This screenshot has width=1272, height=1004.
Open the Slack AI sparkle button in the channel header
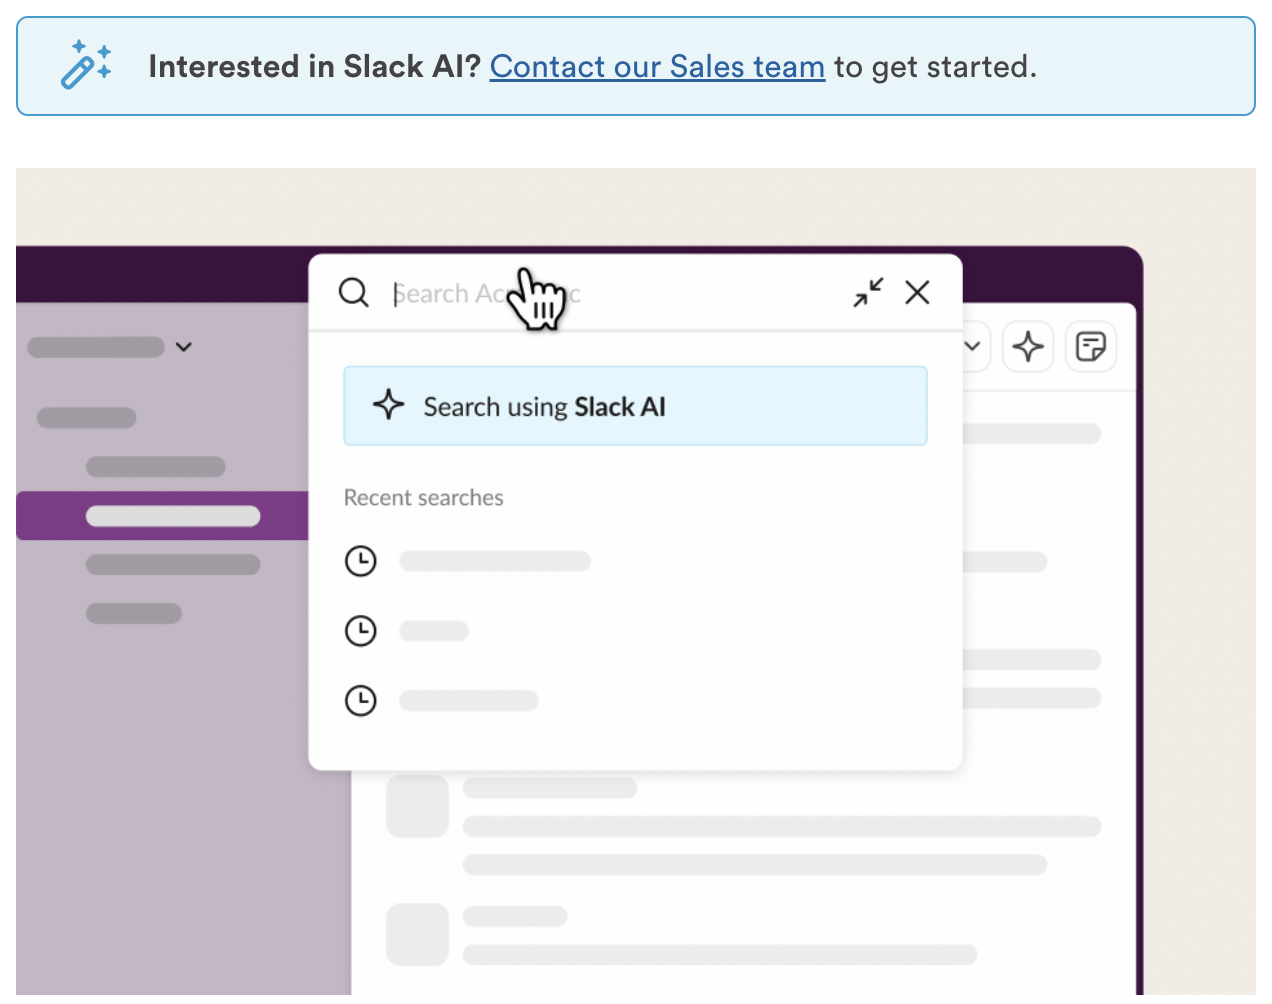click(x=1028, y=347)
